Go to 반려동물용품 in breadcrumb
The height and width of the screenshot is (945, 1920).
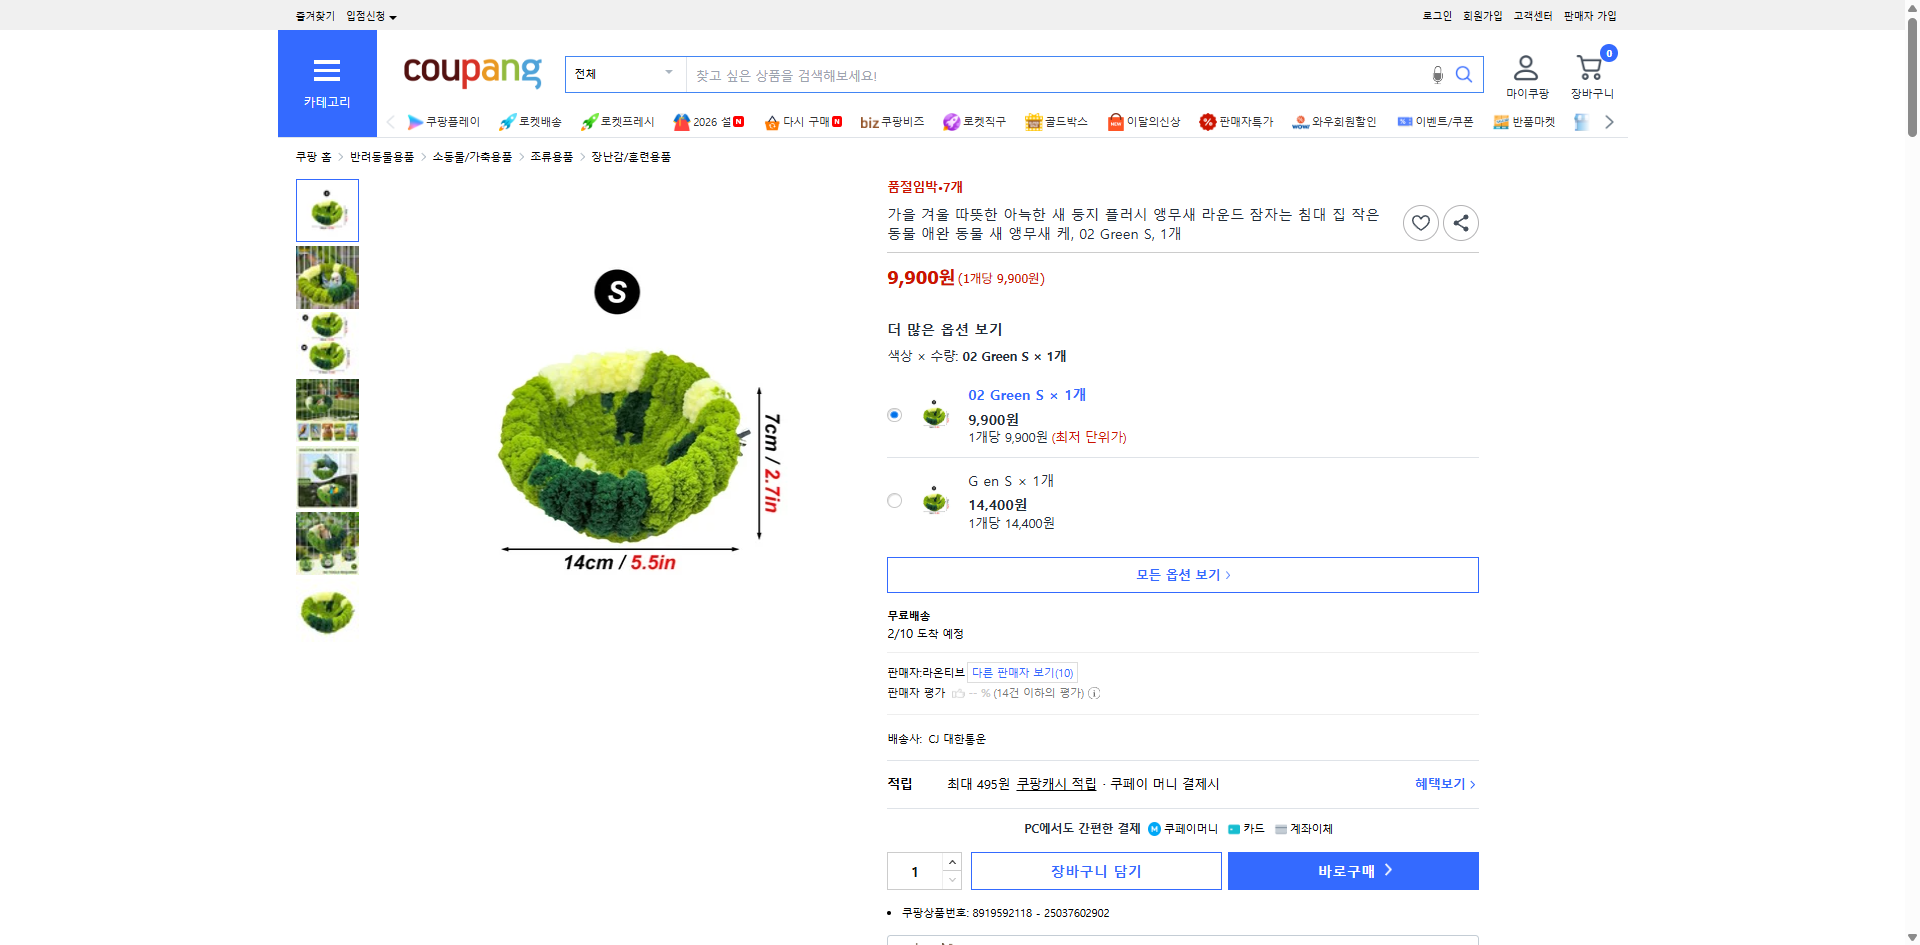[x=383, y=157]
